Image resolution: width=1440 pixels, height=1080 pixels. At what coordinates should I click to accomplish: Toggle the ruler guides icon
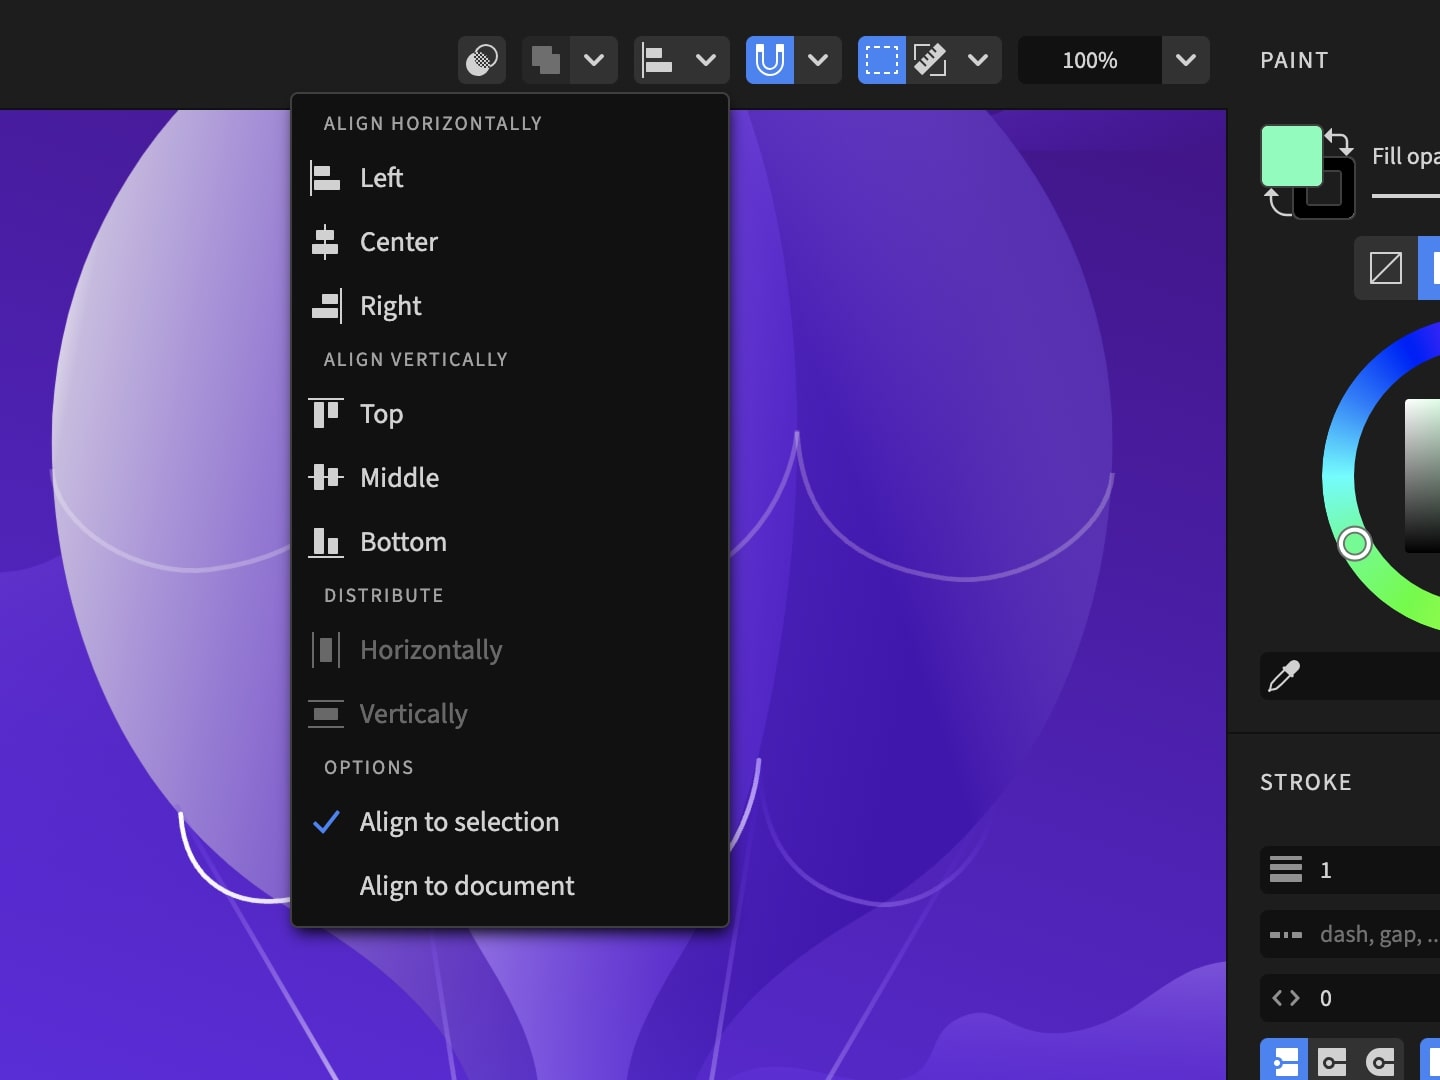pos(930,60)
